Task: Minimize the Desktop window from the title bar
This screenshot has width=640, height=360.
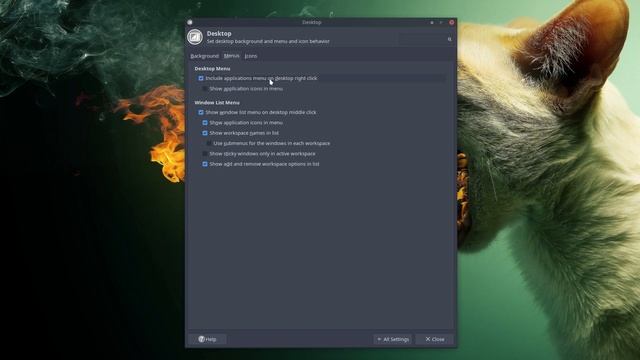Action: coord(432,22)
